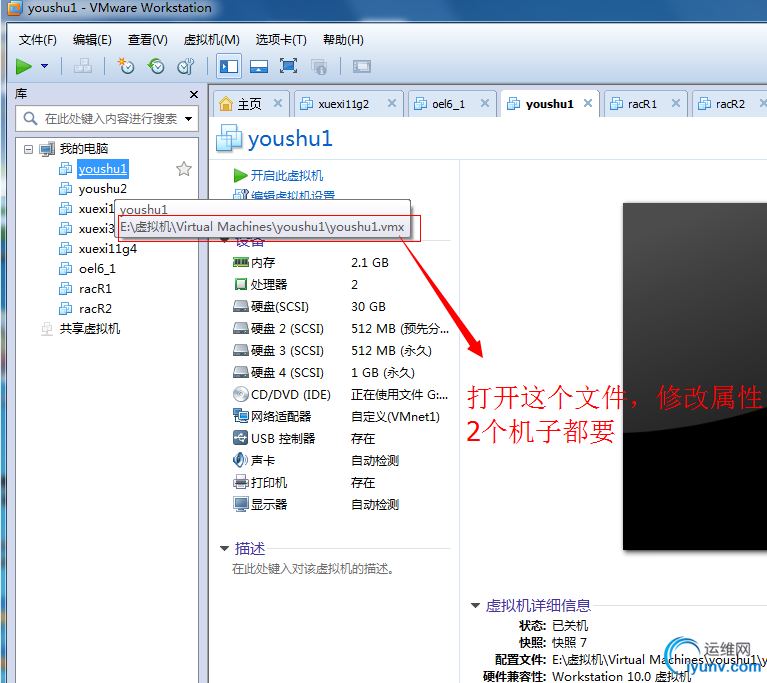Click the CD/DVD (IDE) device row
The width and height of the screenshot is (767, 683).
(340, 395)
